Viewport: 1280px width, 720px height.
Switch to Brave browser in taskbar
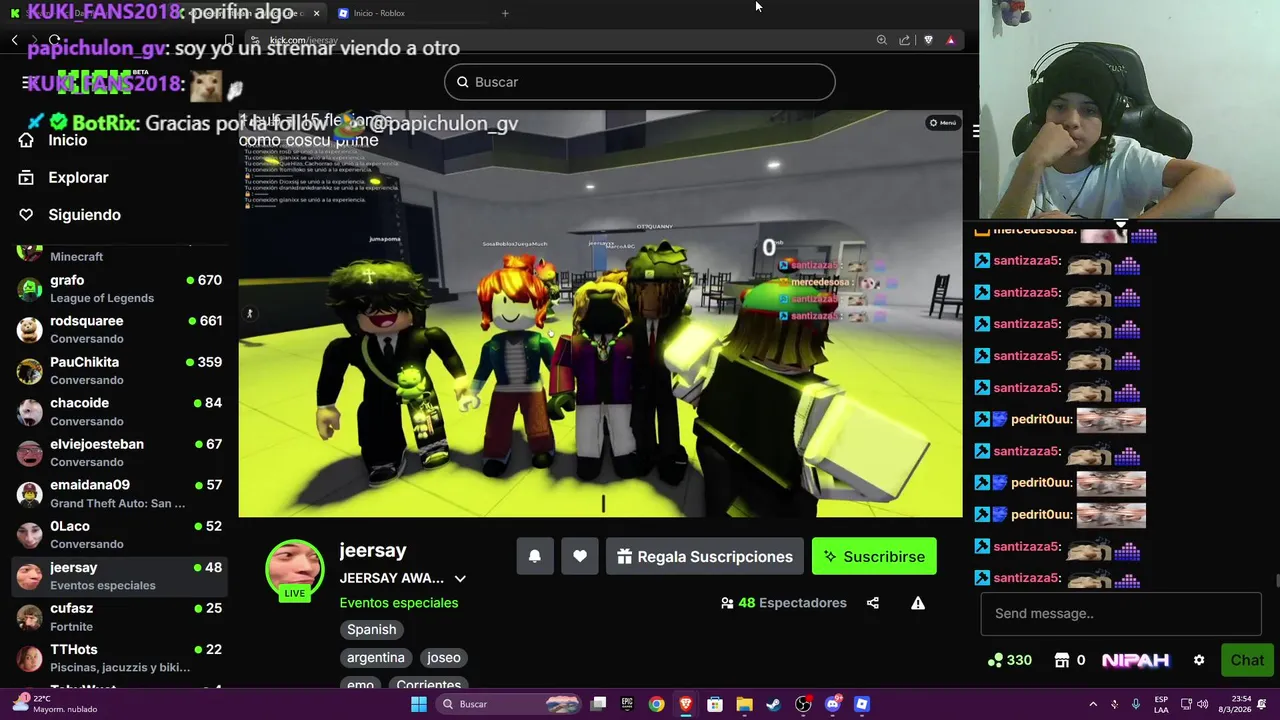pyautogui.click(x=685, y=704)
